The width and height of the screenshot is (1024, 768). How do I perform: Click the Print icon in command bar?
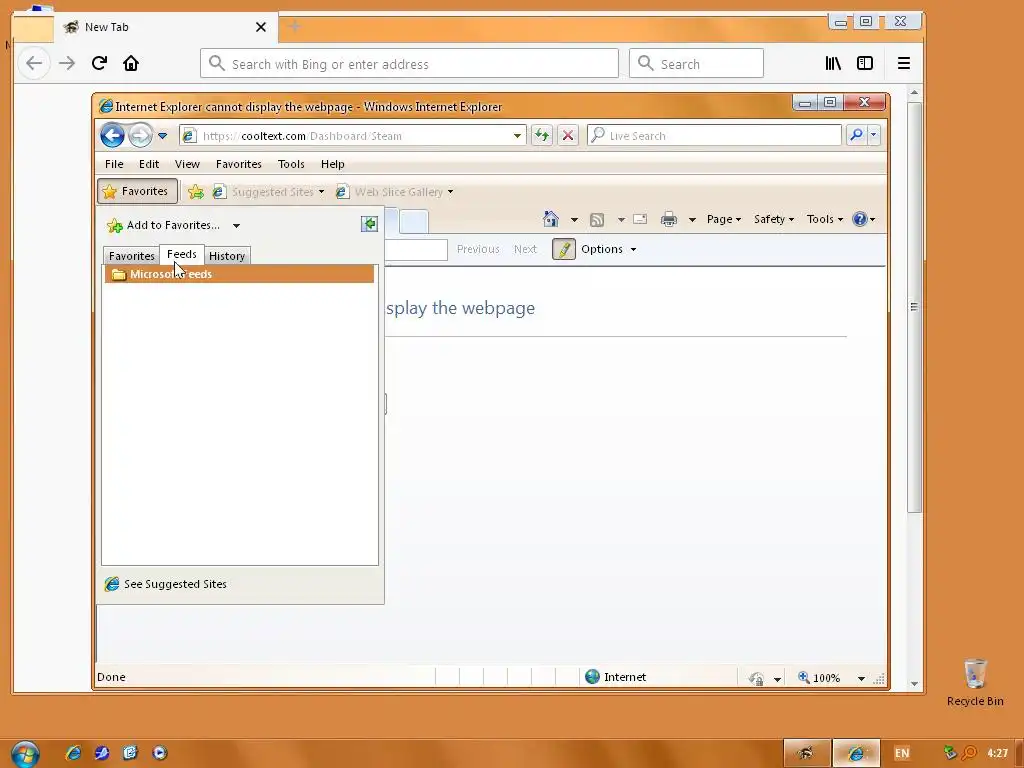tap(669, 219)
